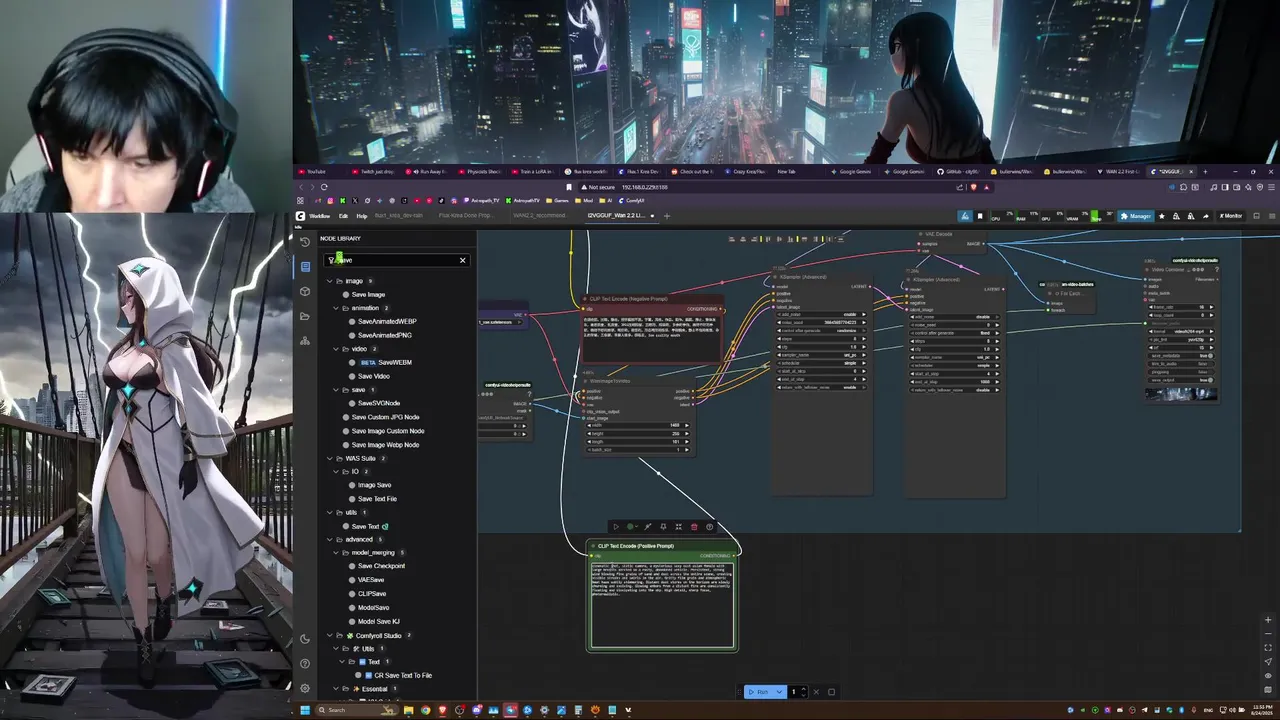
Task: Open the Help menu
Action: [x=362, y=215]
